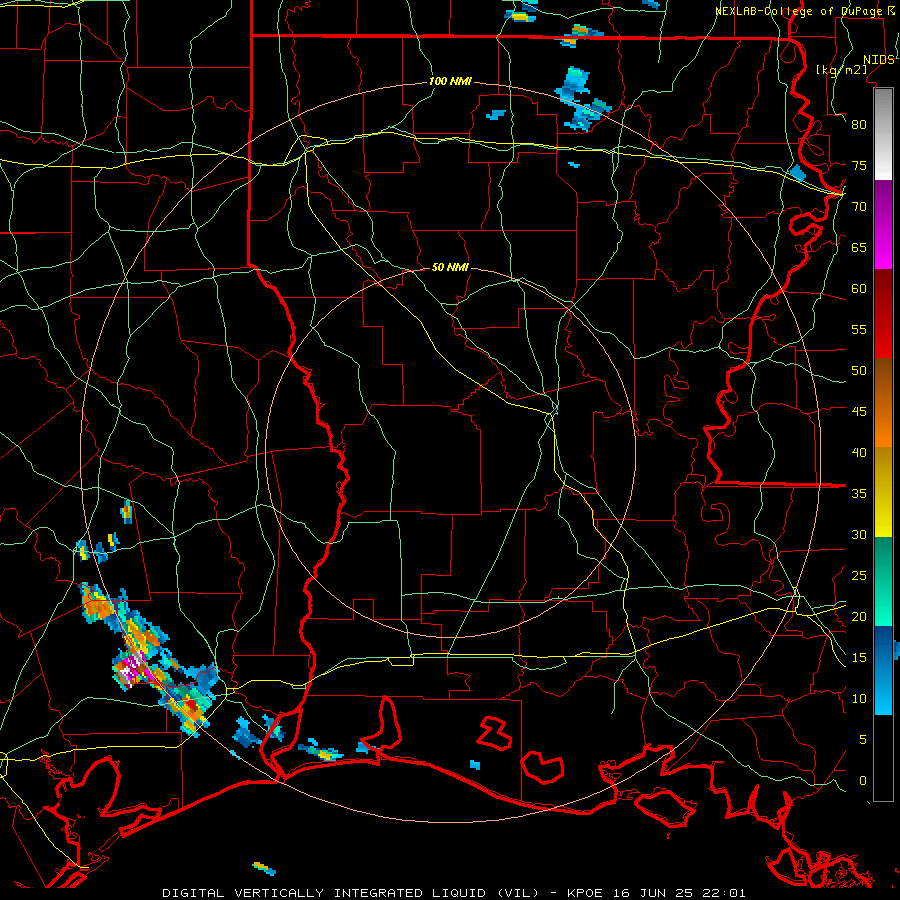Click the 10 value on the color scale
Image resolution: width=900 pixels, height=900 pixels.
(x=859, y=699)
